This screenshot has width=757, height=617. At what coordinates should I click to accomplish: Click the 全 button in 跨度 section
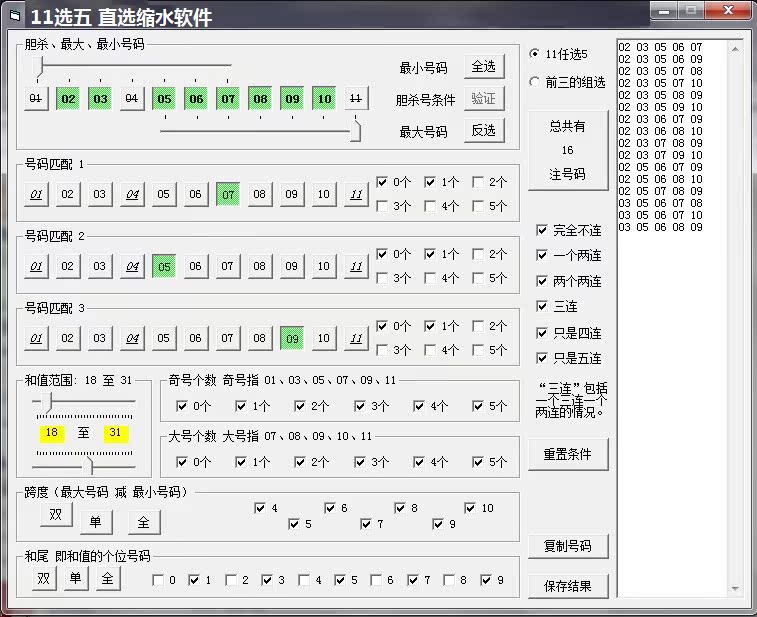tap(143, 522)
